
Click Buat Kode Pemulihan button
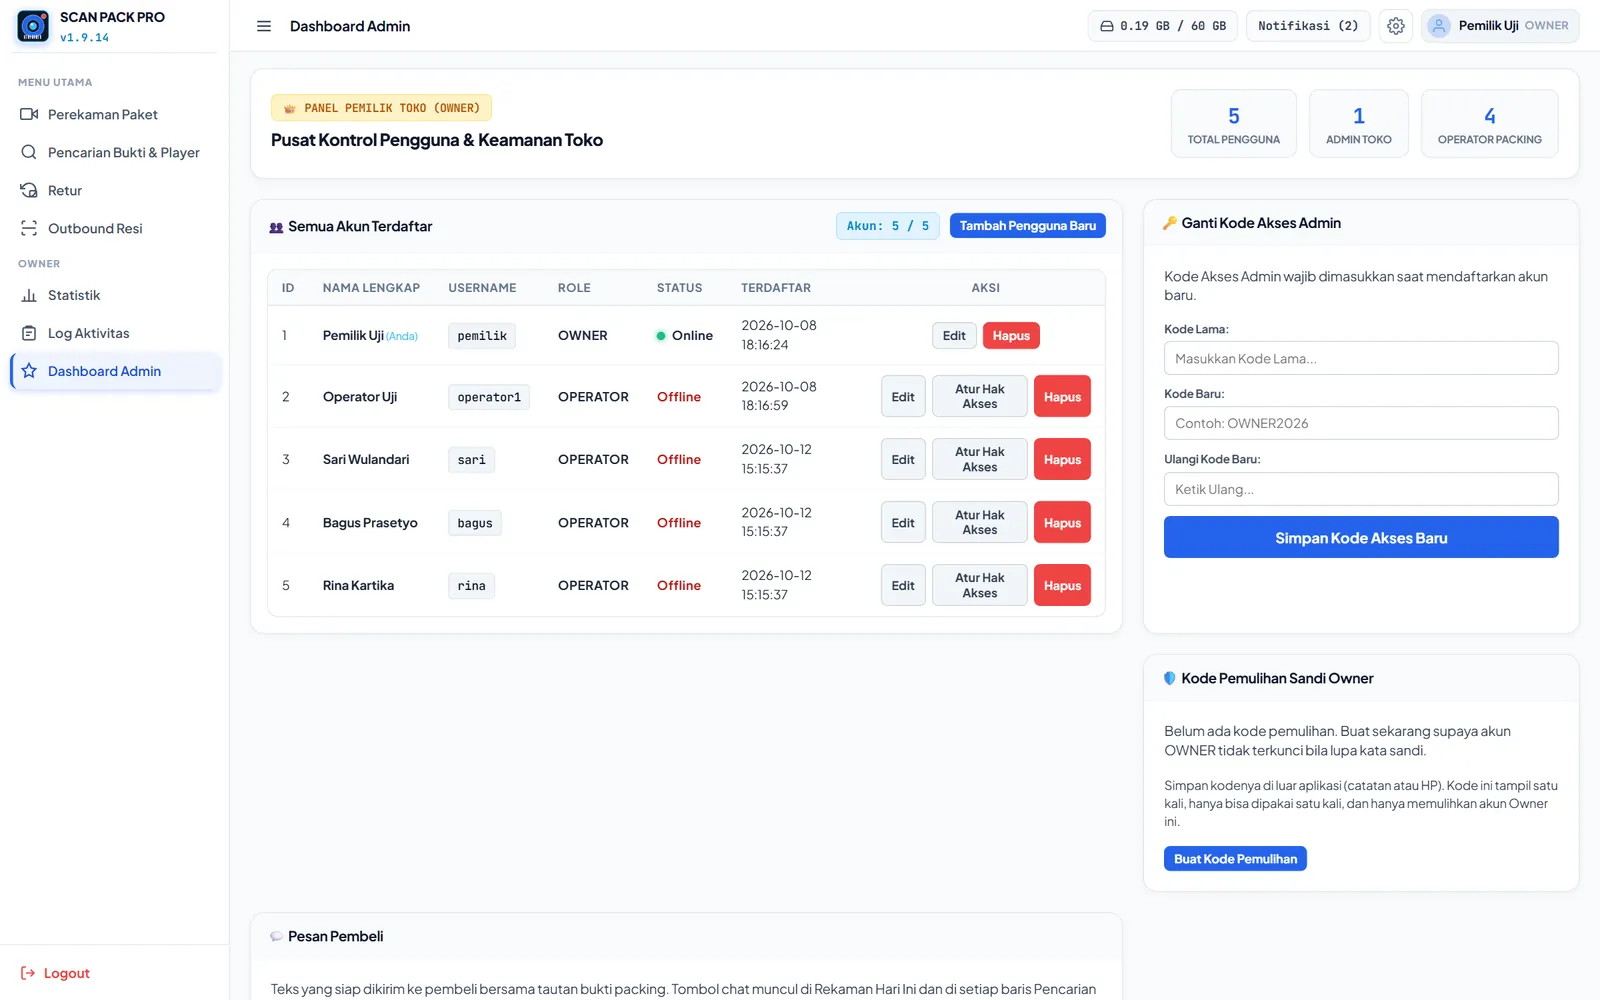point(1235,859)
